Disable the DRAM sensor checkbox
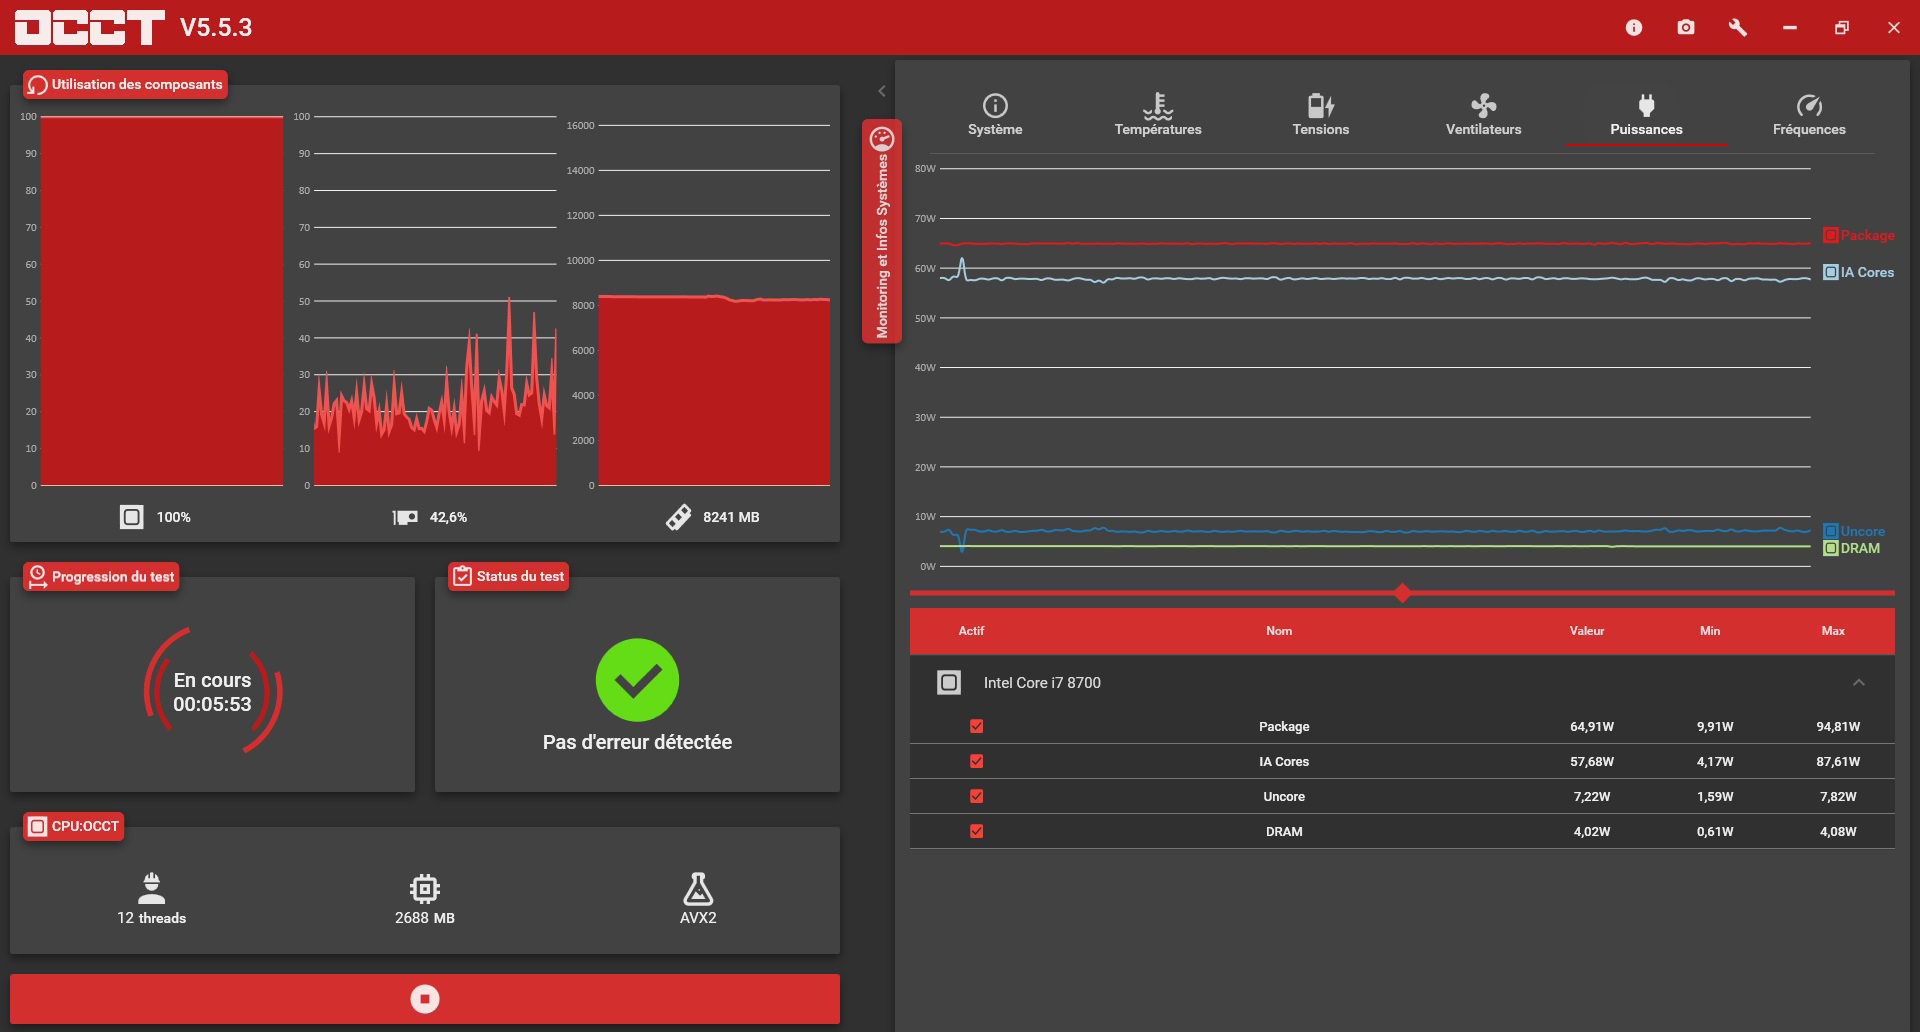This screenshot has height=1032, width=1920. point(977,831)
